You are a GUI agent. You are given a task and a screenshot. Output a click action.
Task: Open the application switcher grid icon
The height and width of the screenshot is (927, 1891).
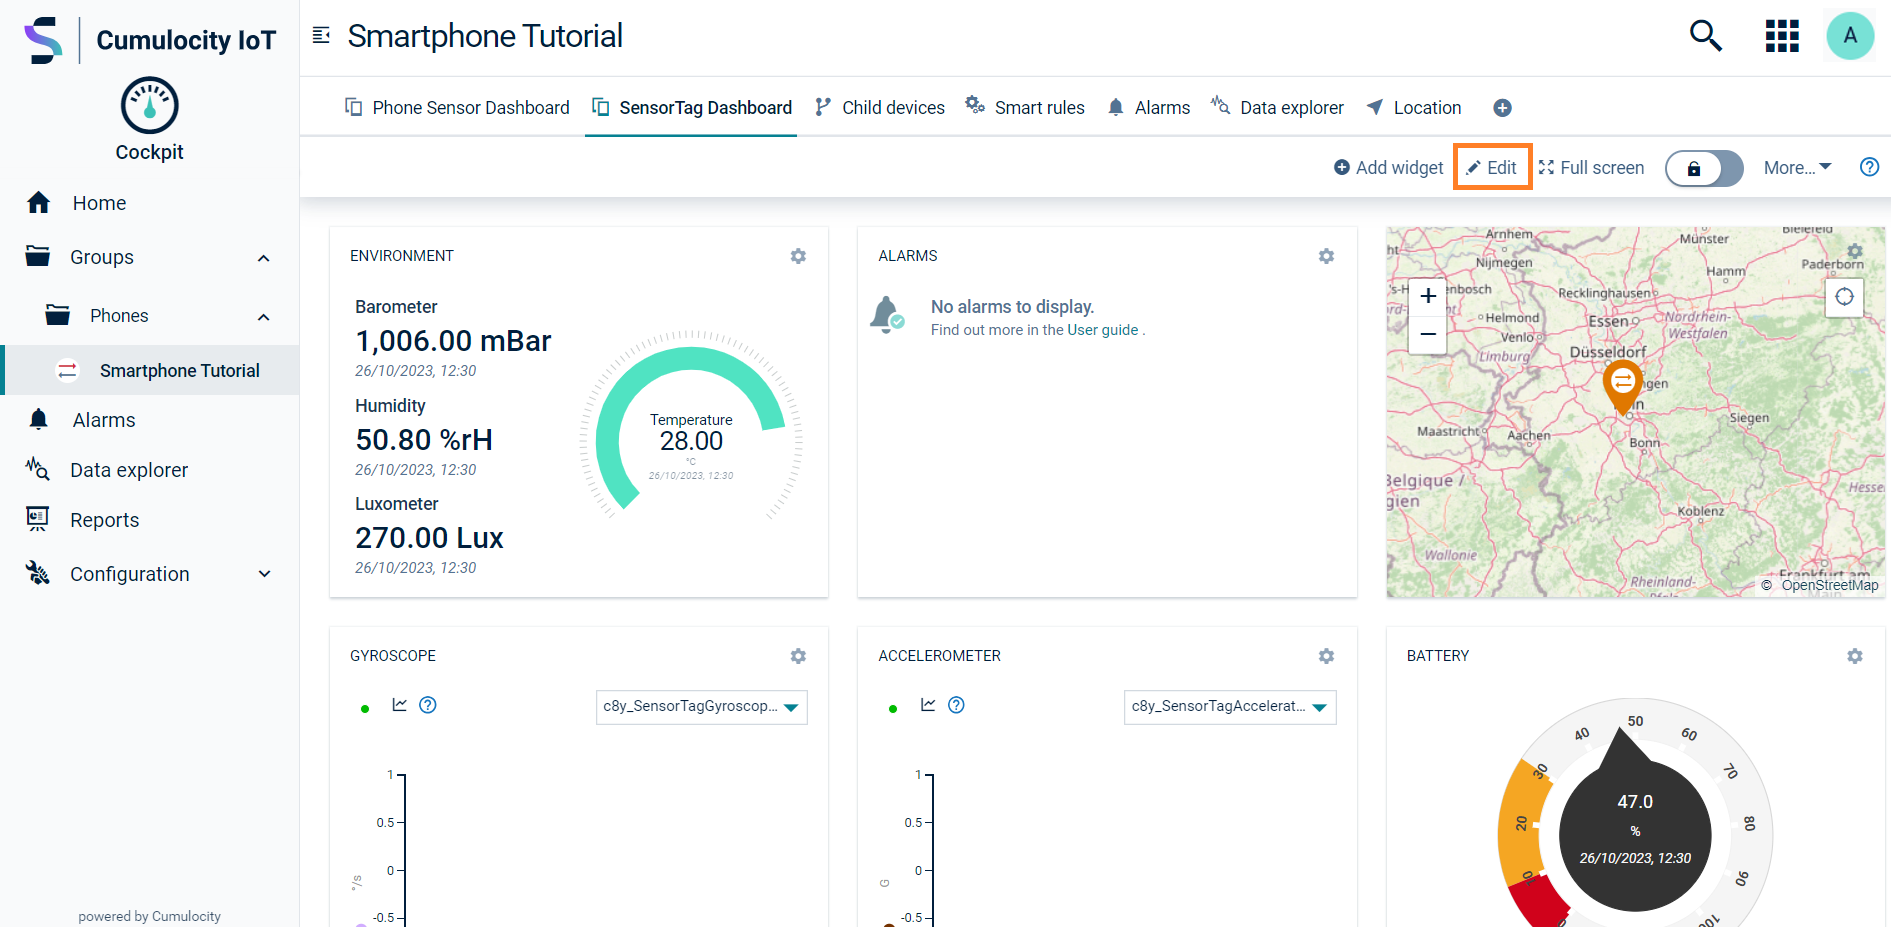(1782, 36)
